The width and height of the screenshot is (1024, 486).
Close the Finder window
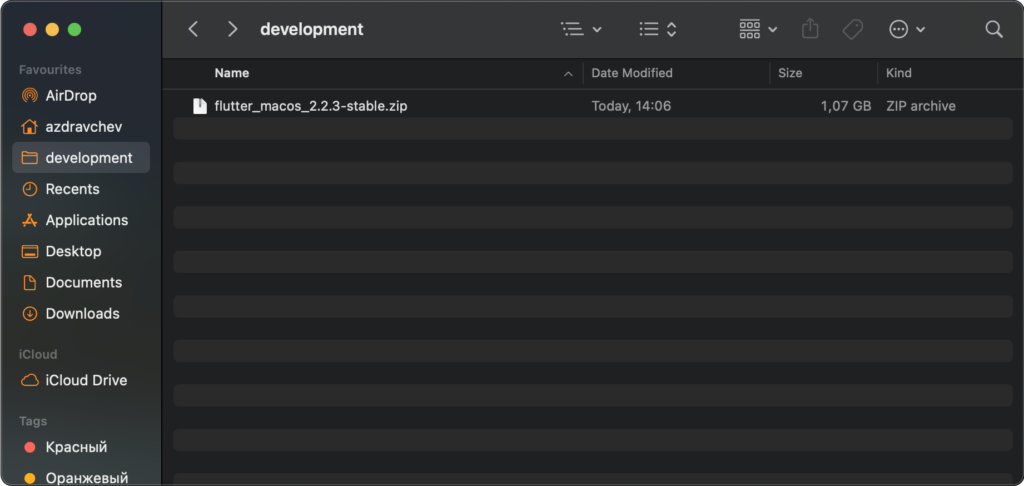pyautogui.click(x=30, y=29)
